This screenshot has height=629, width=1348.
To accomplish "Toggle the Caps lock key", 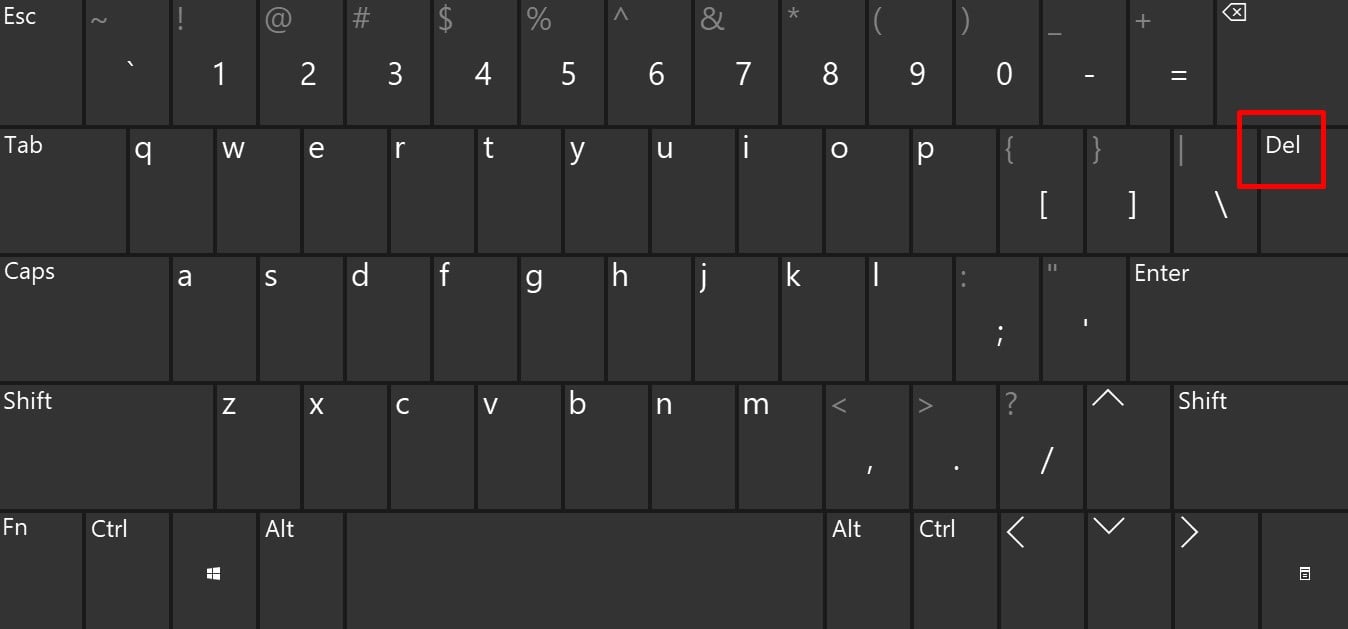I will click(x=84, y=319).
